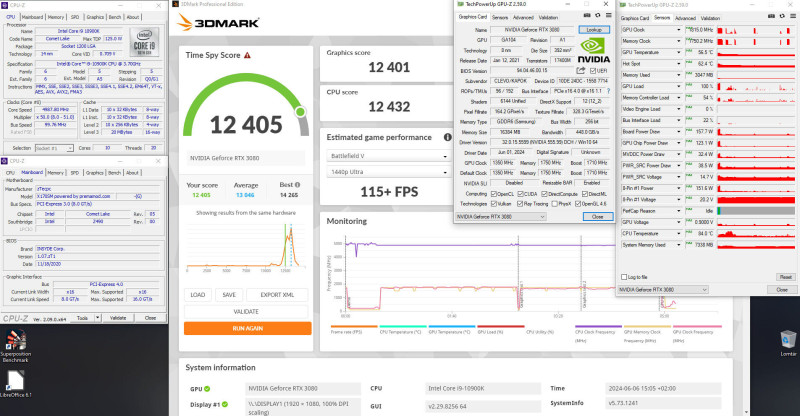
Task: Open Superposition Benchmark desktop icon
Action: (15, 346)
